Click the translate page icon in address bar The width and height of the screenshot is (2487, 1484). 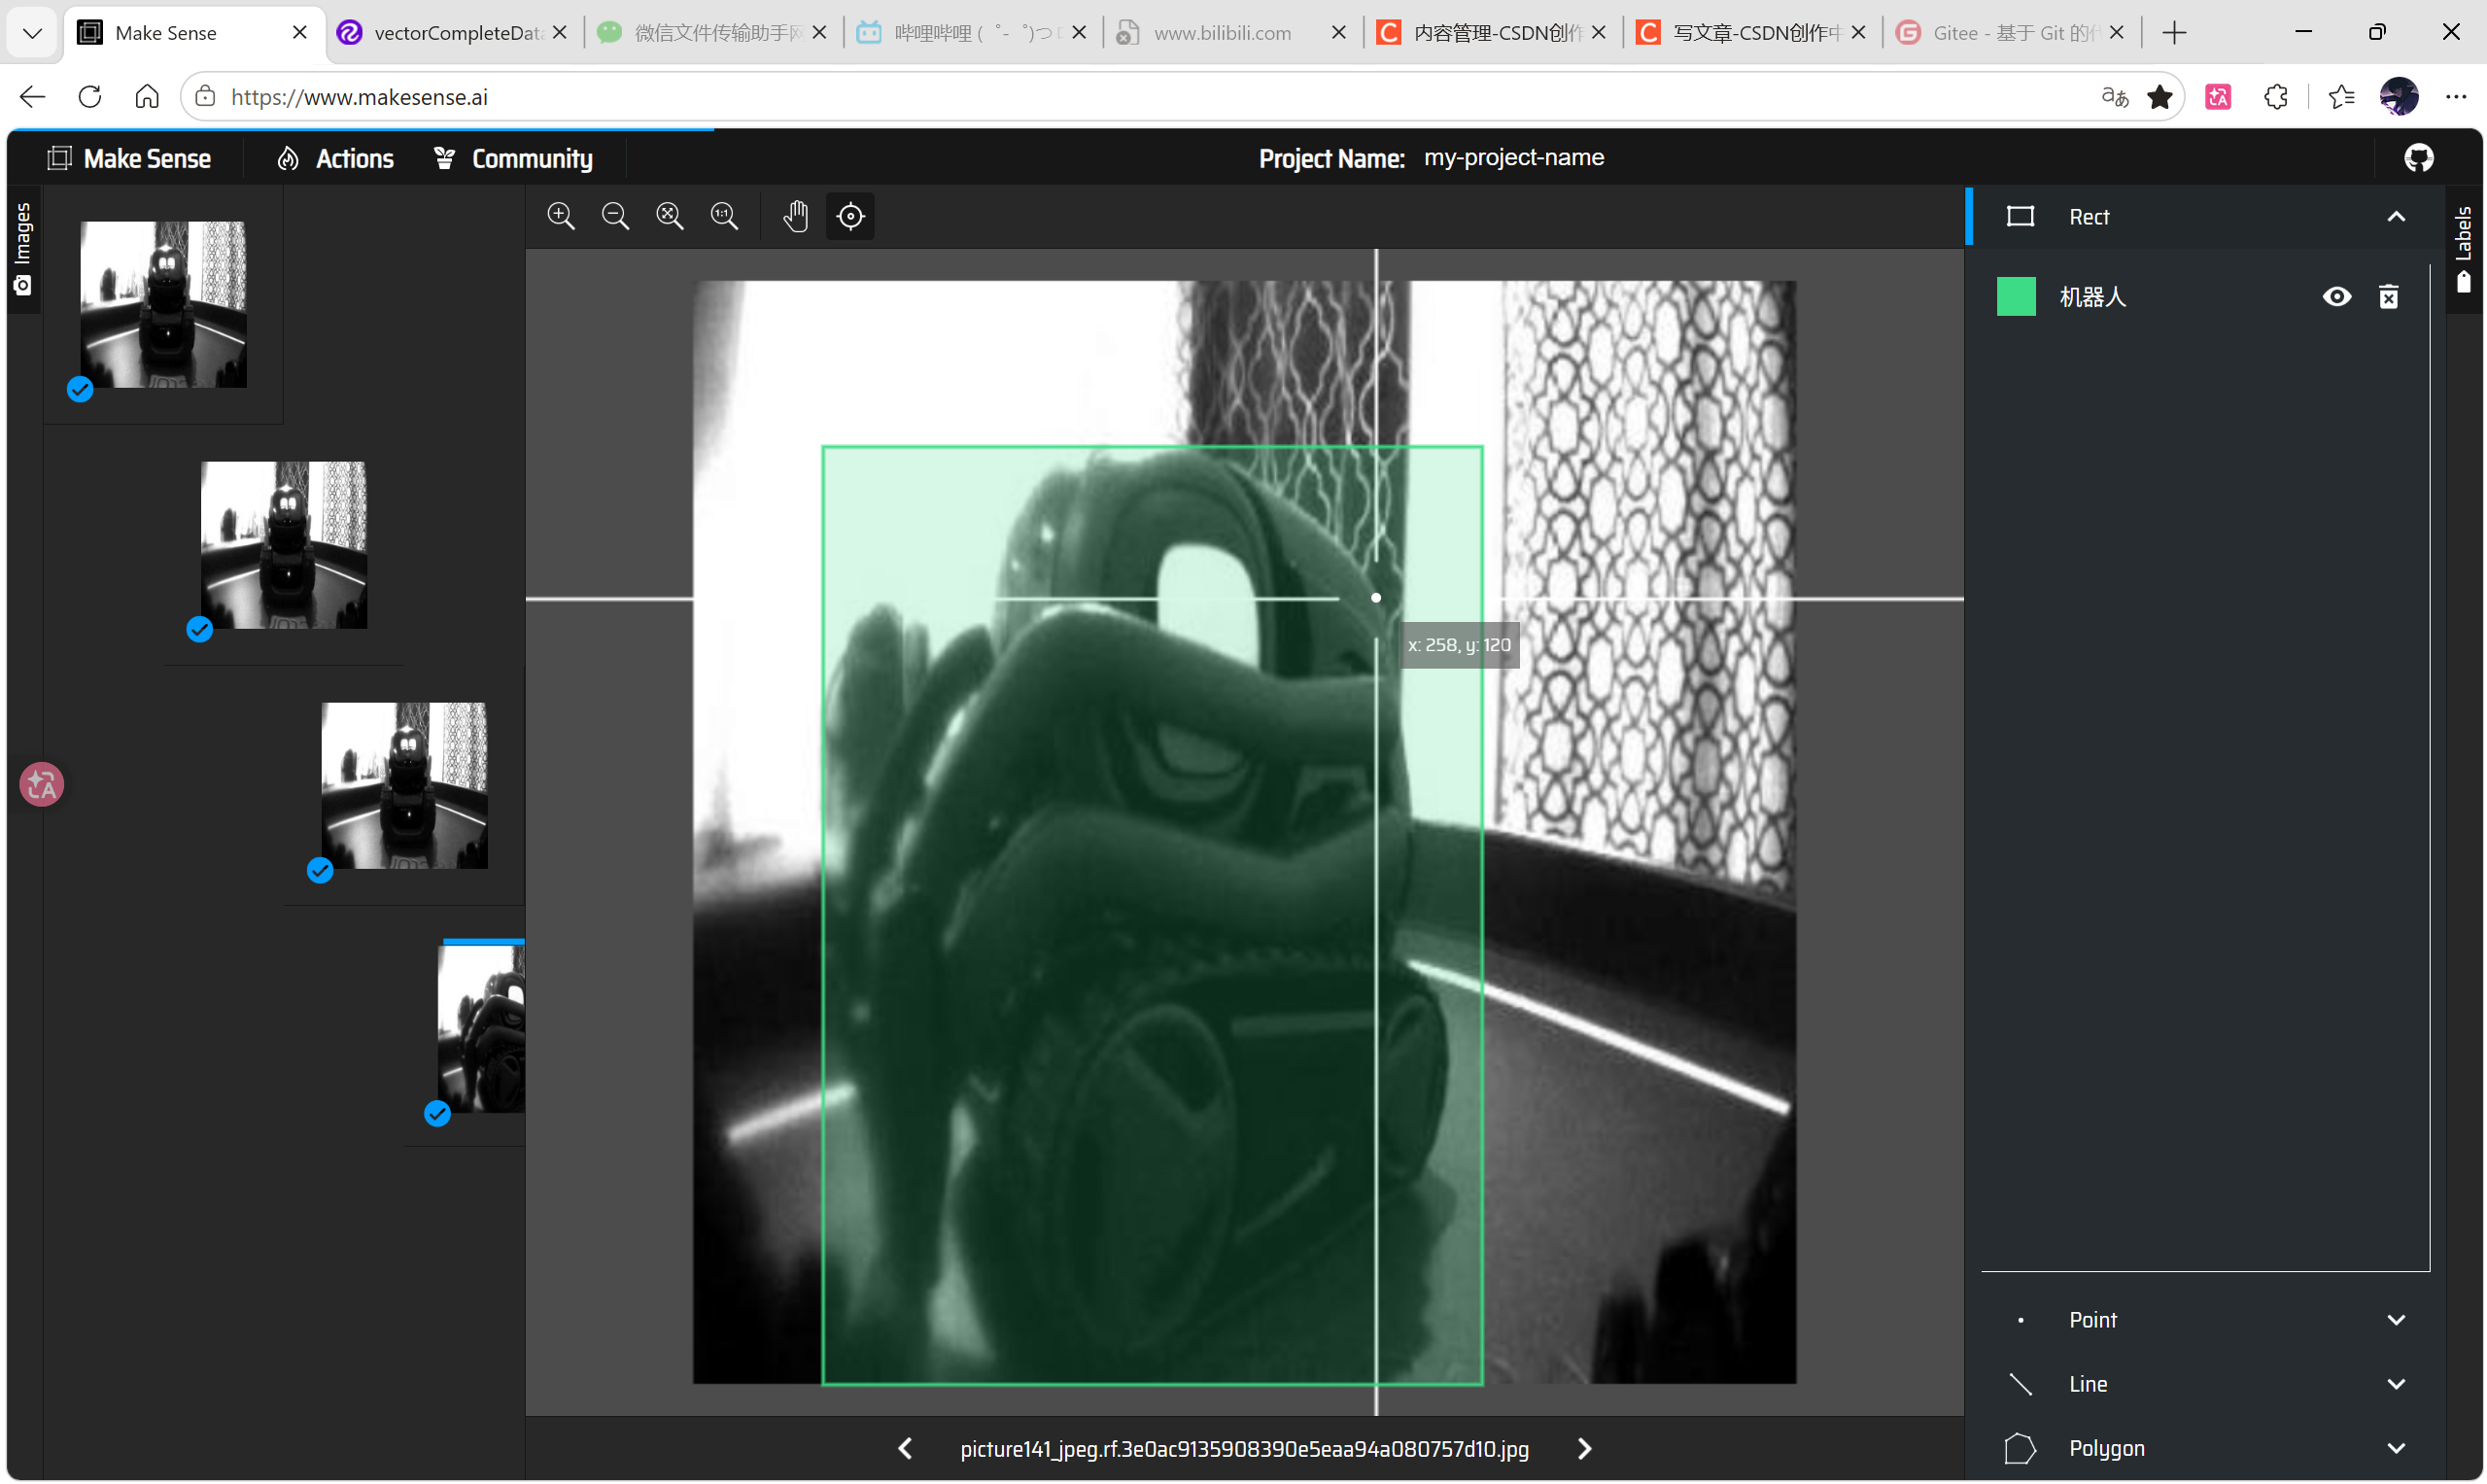coord(2114,97)
